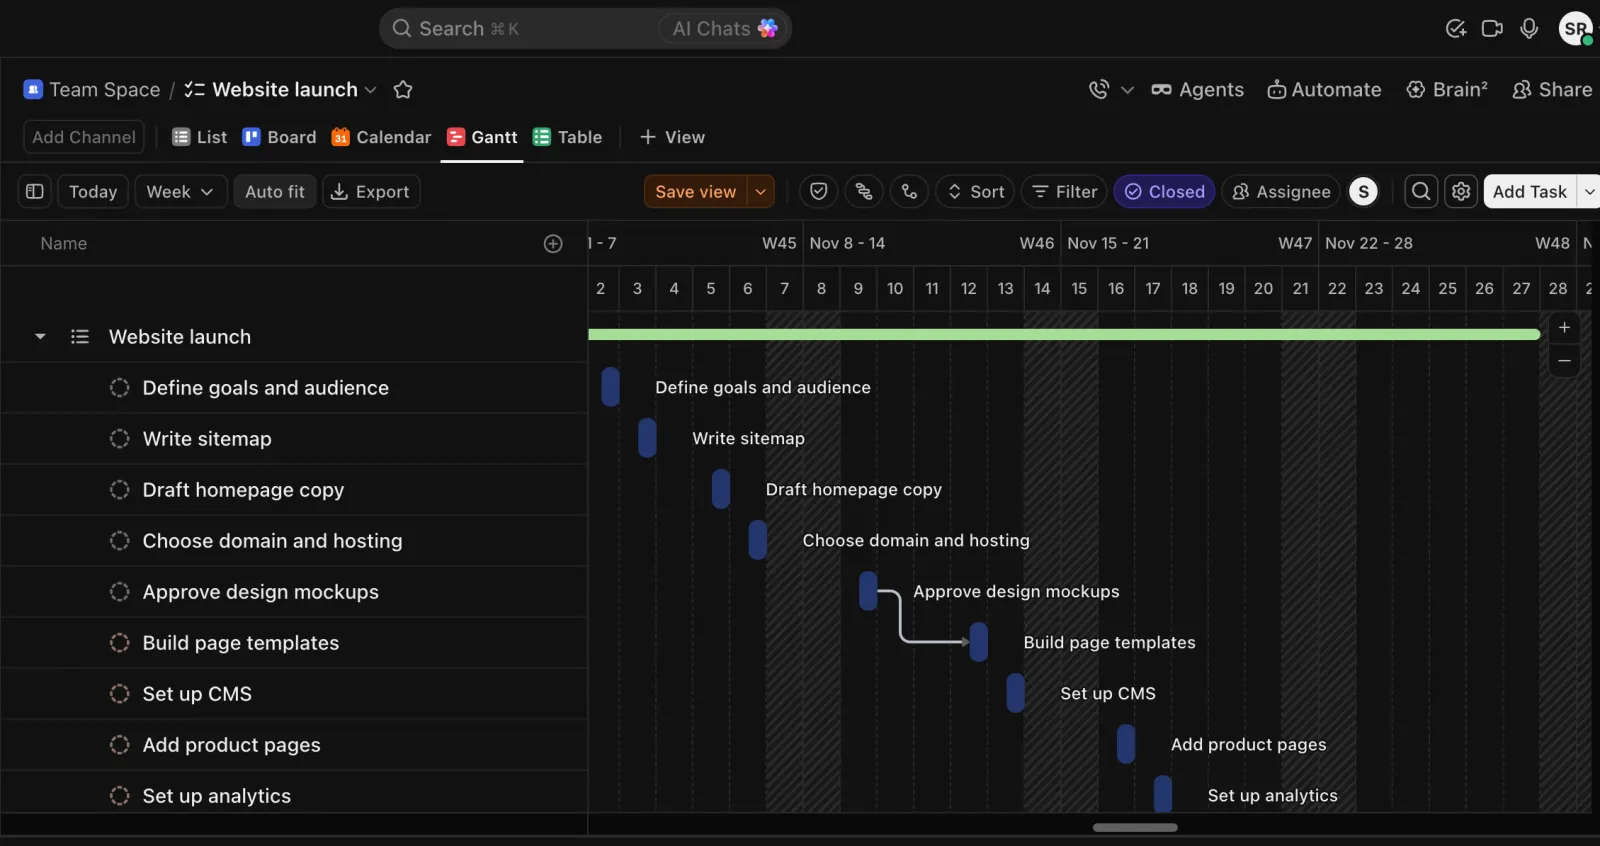Click the quick task checkmark icon in header
This screenshot has height=846, width=1600.
point(1456,29)
